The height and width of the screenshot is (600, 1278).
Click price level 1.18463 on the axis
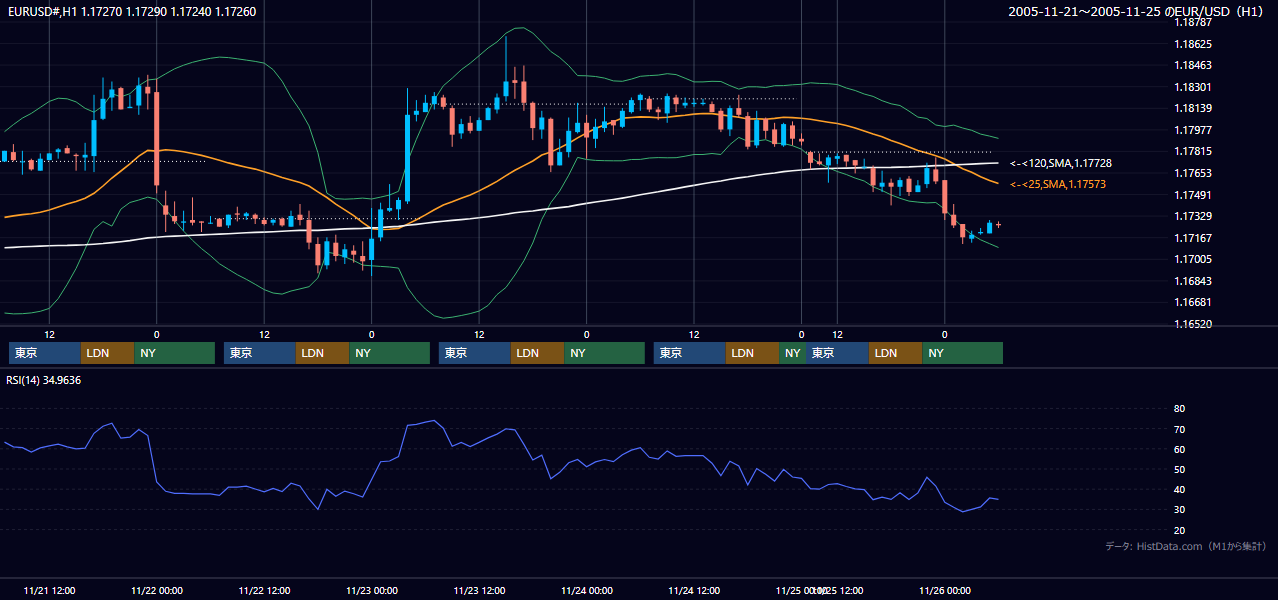coord(1194,66)
